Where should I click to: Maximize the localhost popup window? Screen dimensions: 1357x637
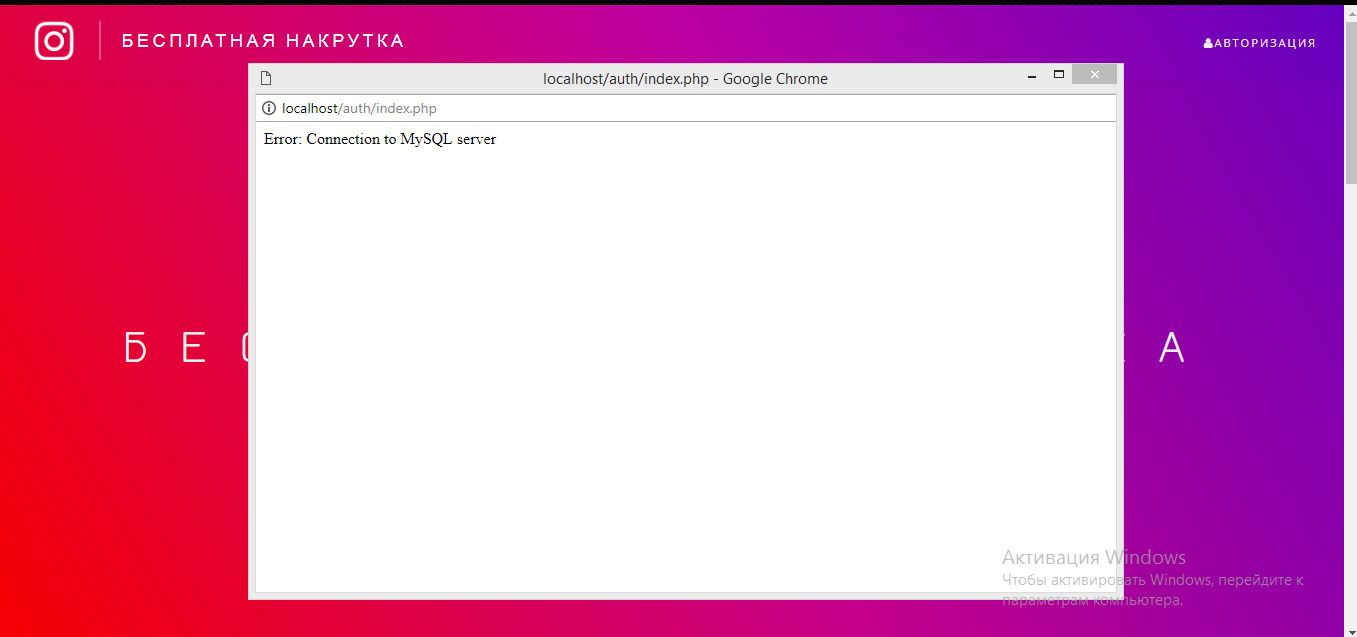point(1059,75)
